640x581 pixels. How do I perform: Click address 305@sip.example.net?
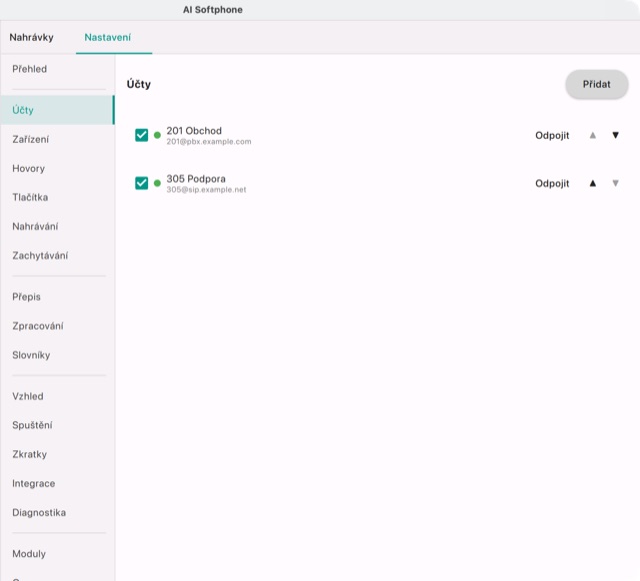206,190
